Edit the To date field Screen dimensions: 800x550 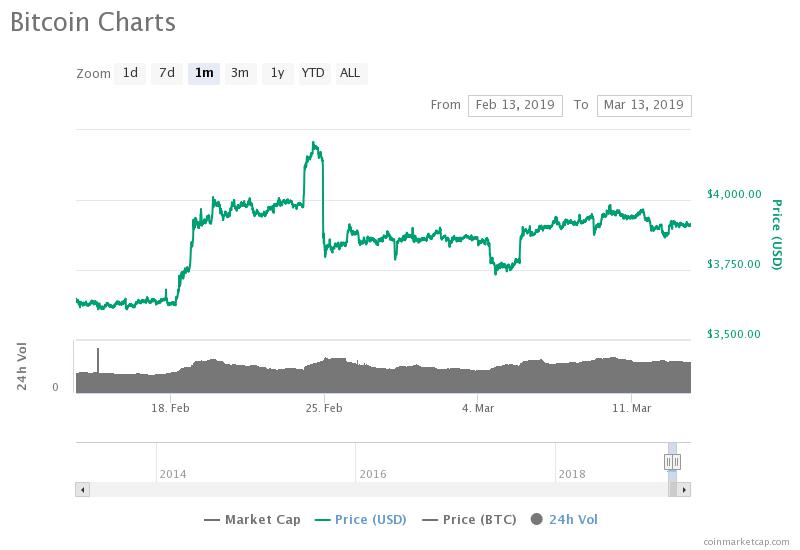coord(643,105)
